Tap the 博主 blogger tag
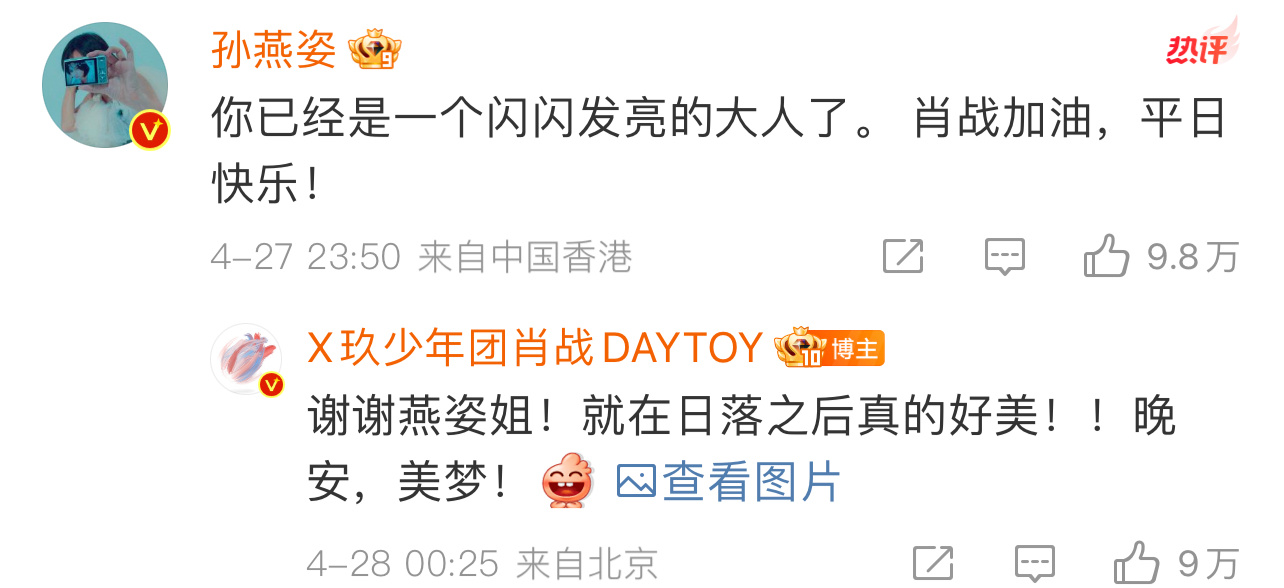Viewport: 1284px width, 588px height. click(x=853, y=348)
